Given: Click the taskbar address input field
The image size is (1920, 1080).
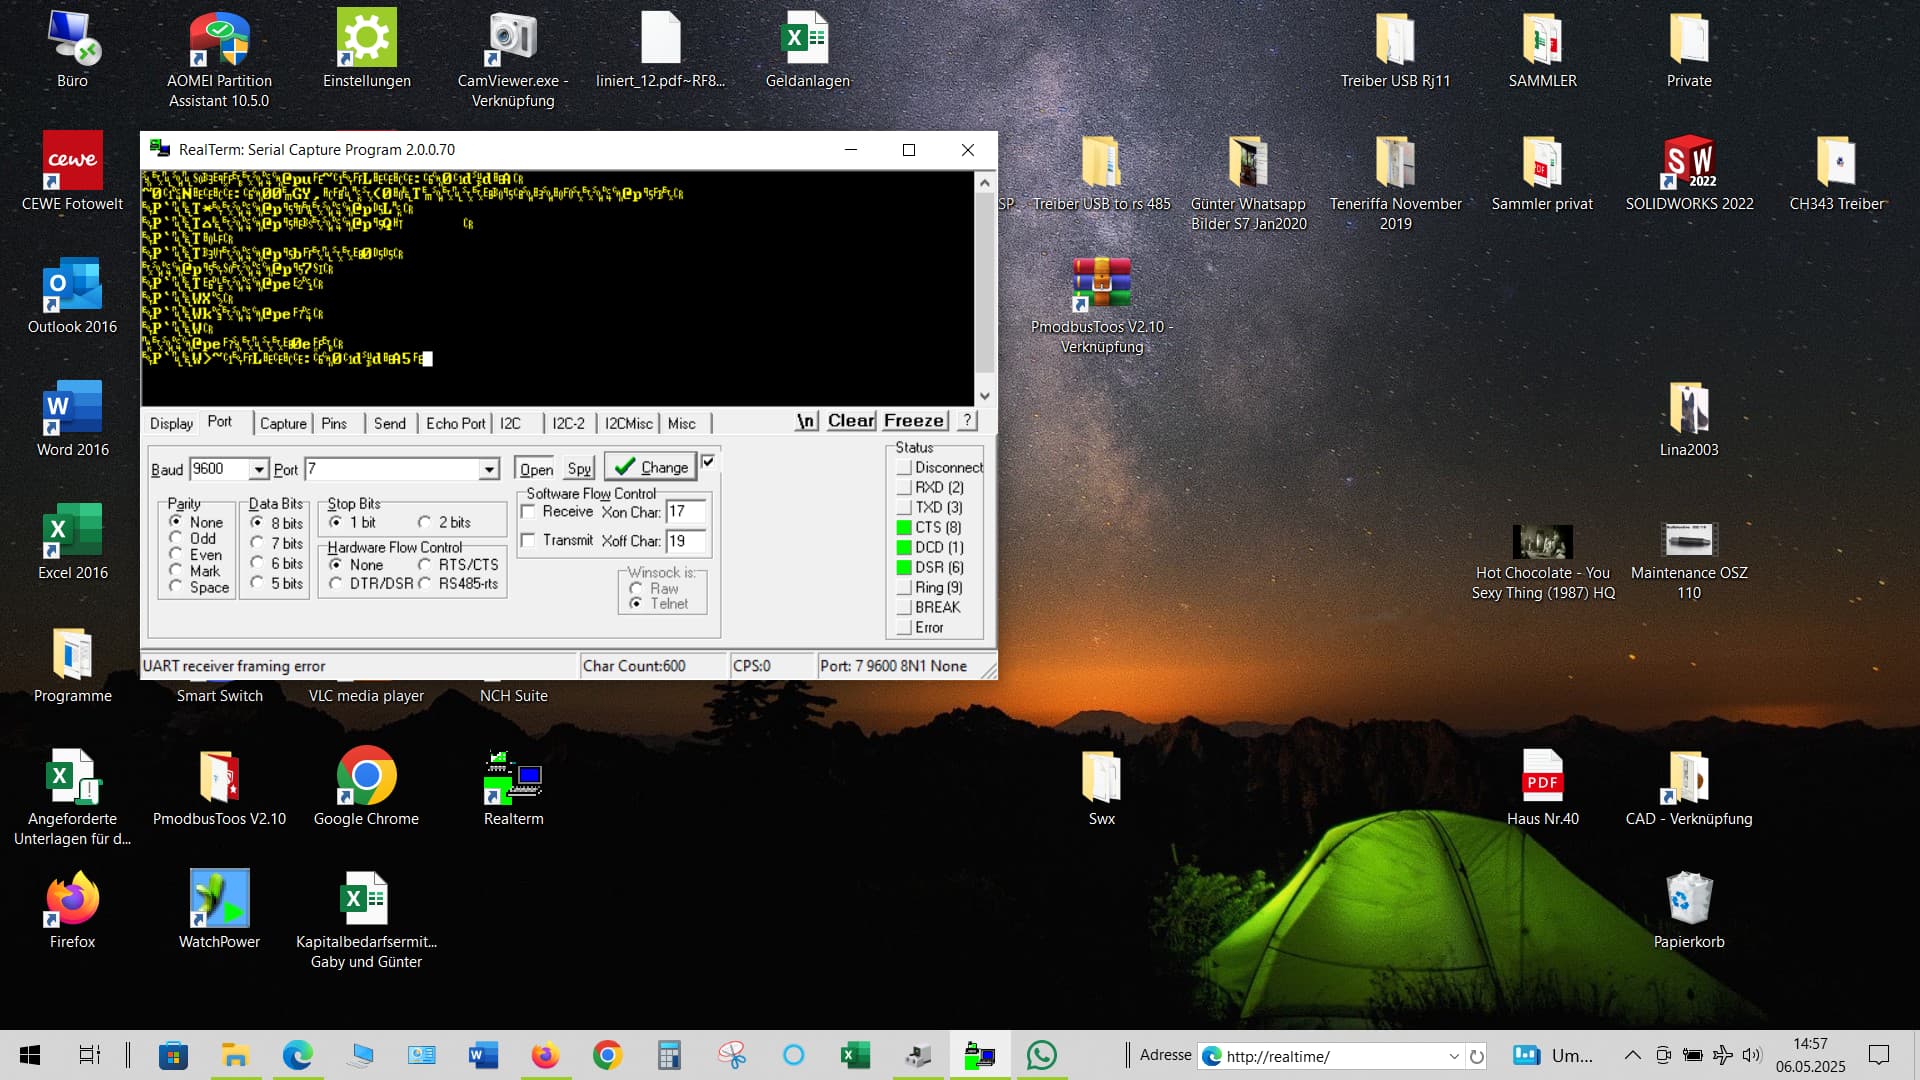Looking at the screenshot, I should pyautogui.click(x=1334, y=1056).
